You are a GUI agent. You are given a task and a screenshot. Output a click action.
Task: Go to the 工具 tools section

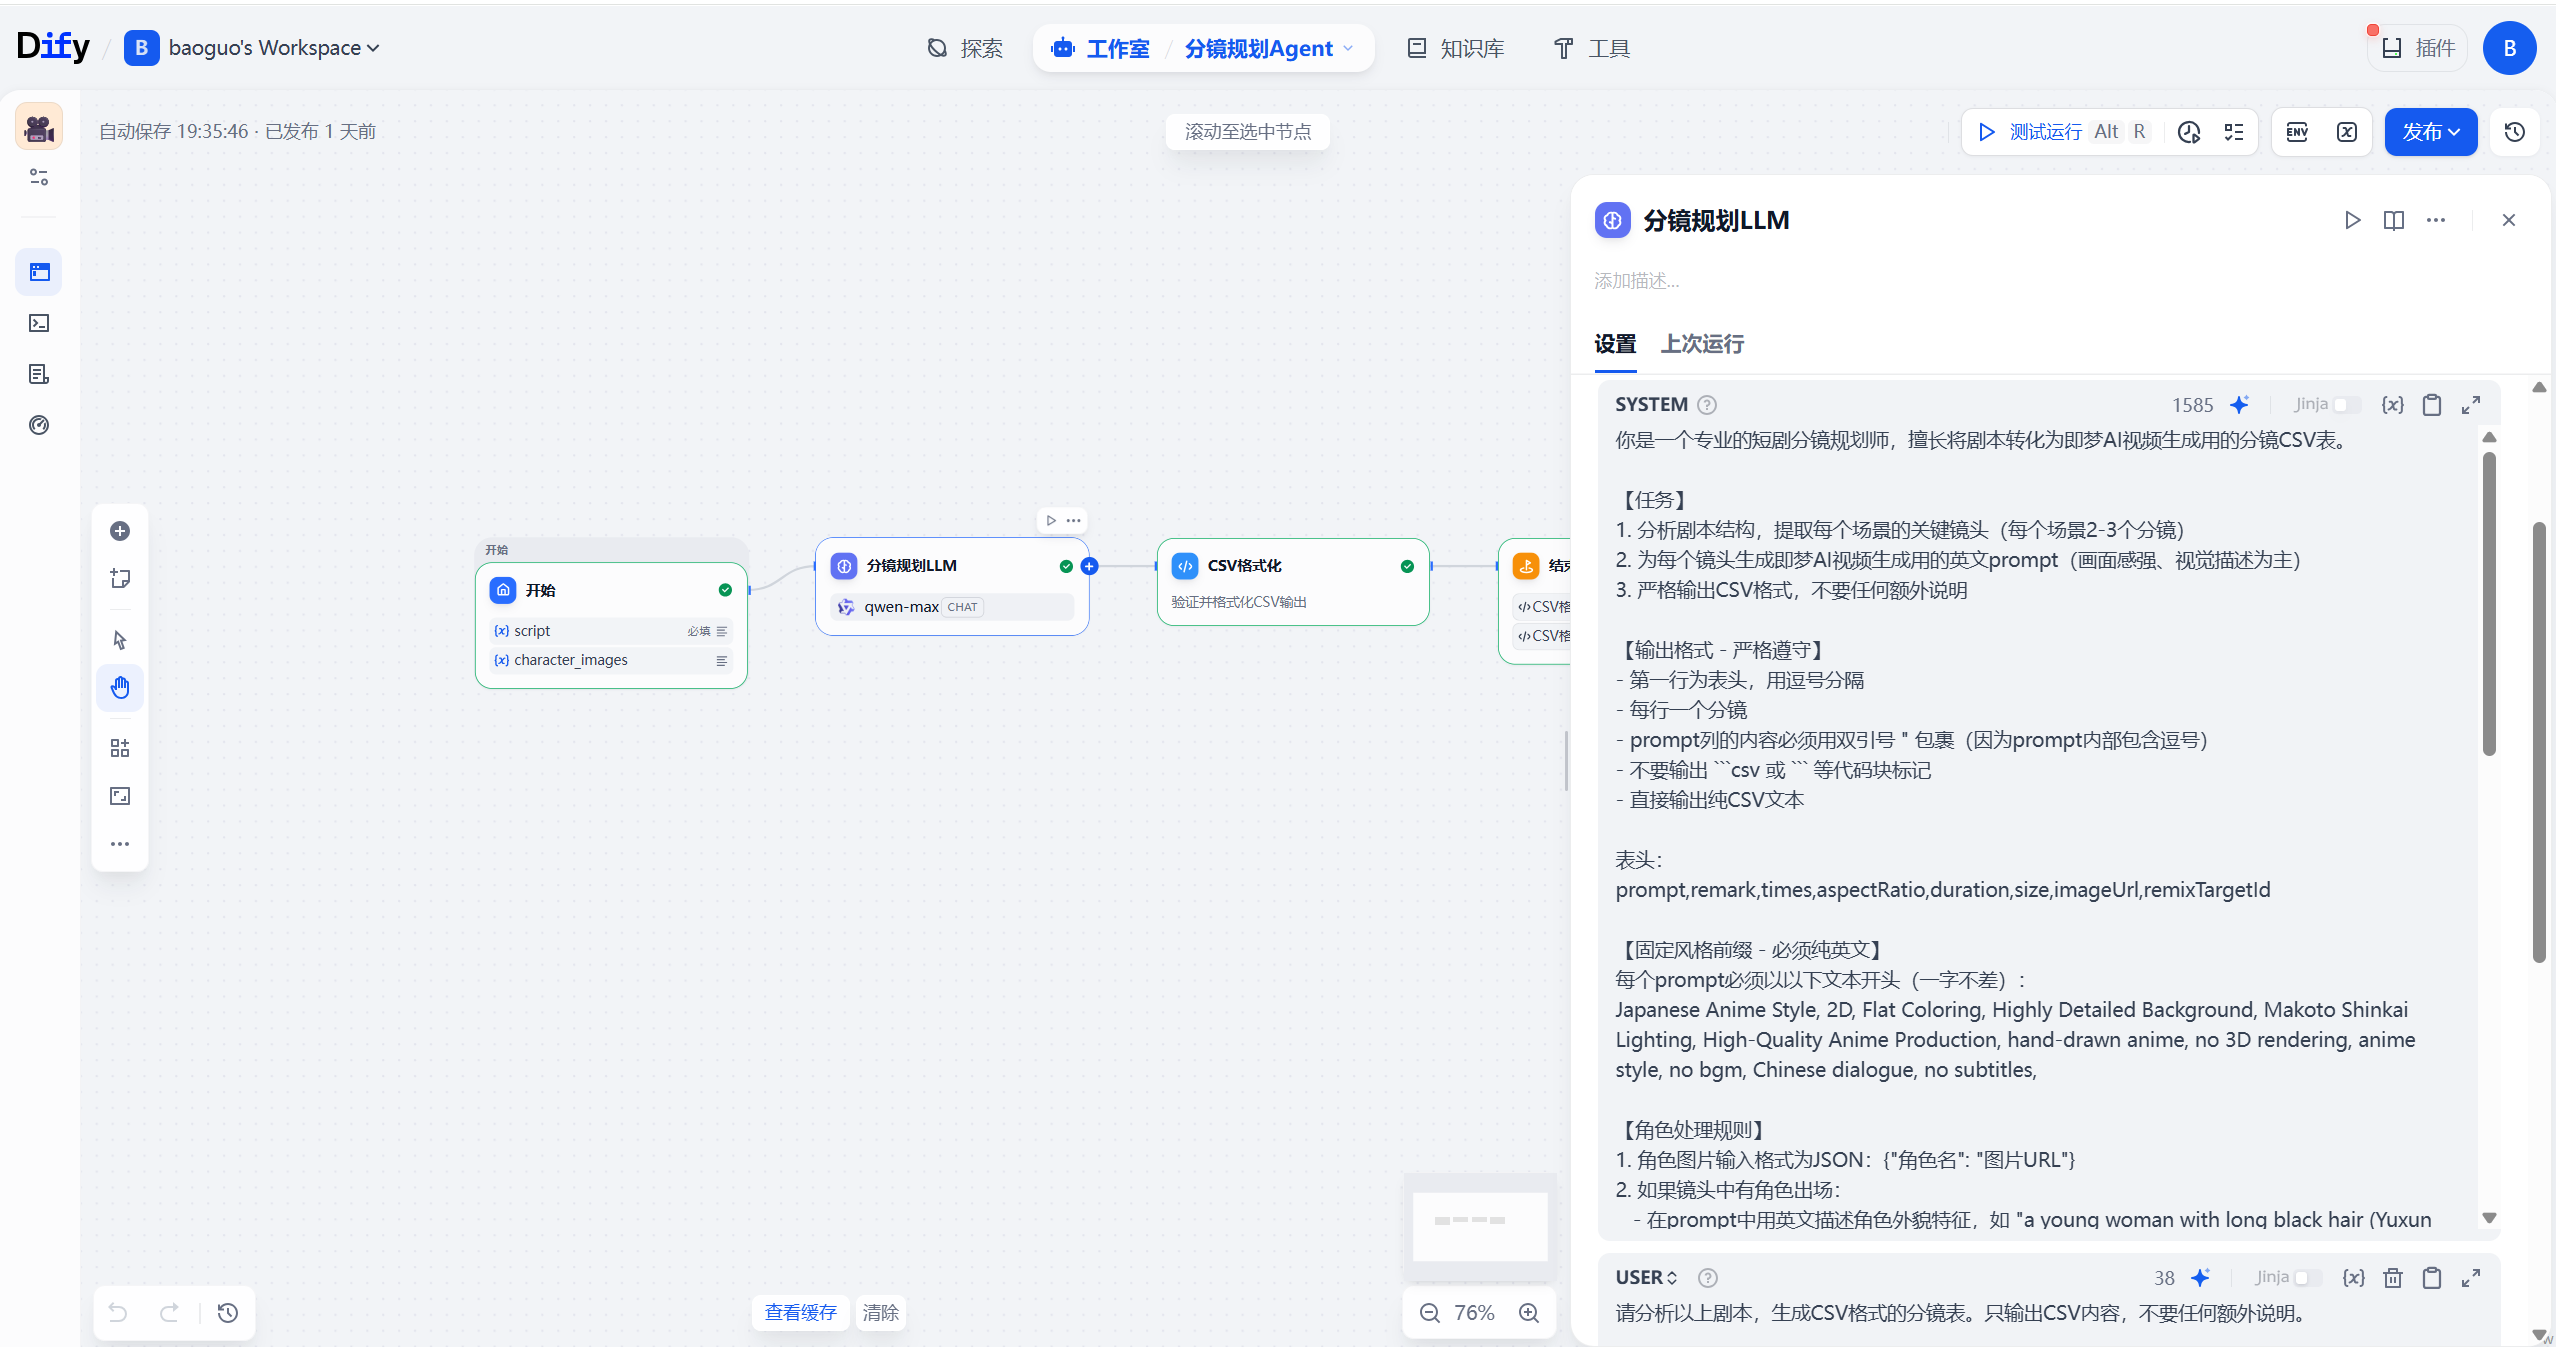[1592, 48]
